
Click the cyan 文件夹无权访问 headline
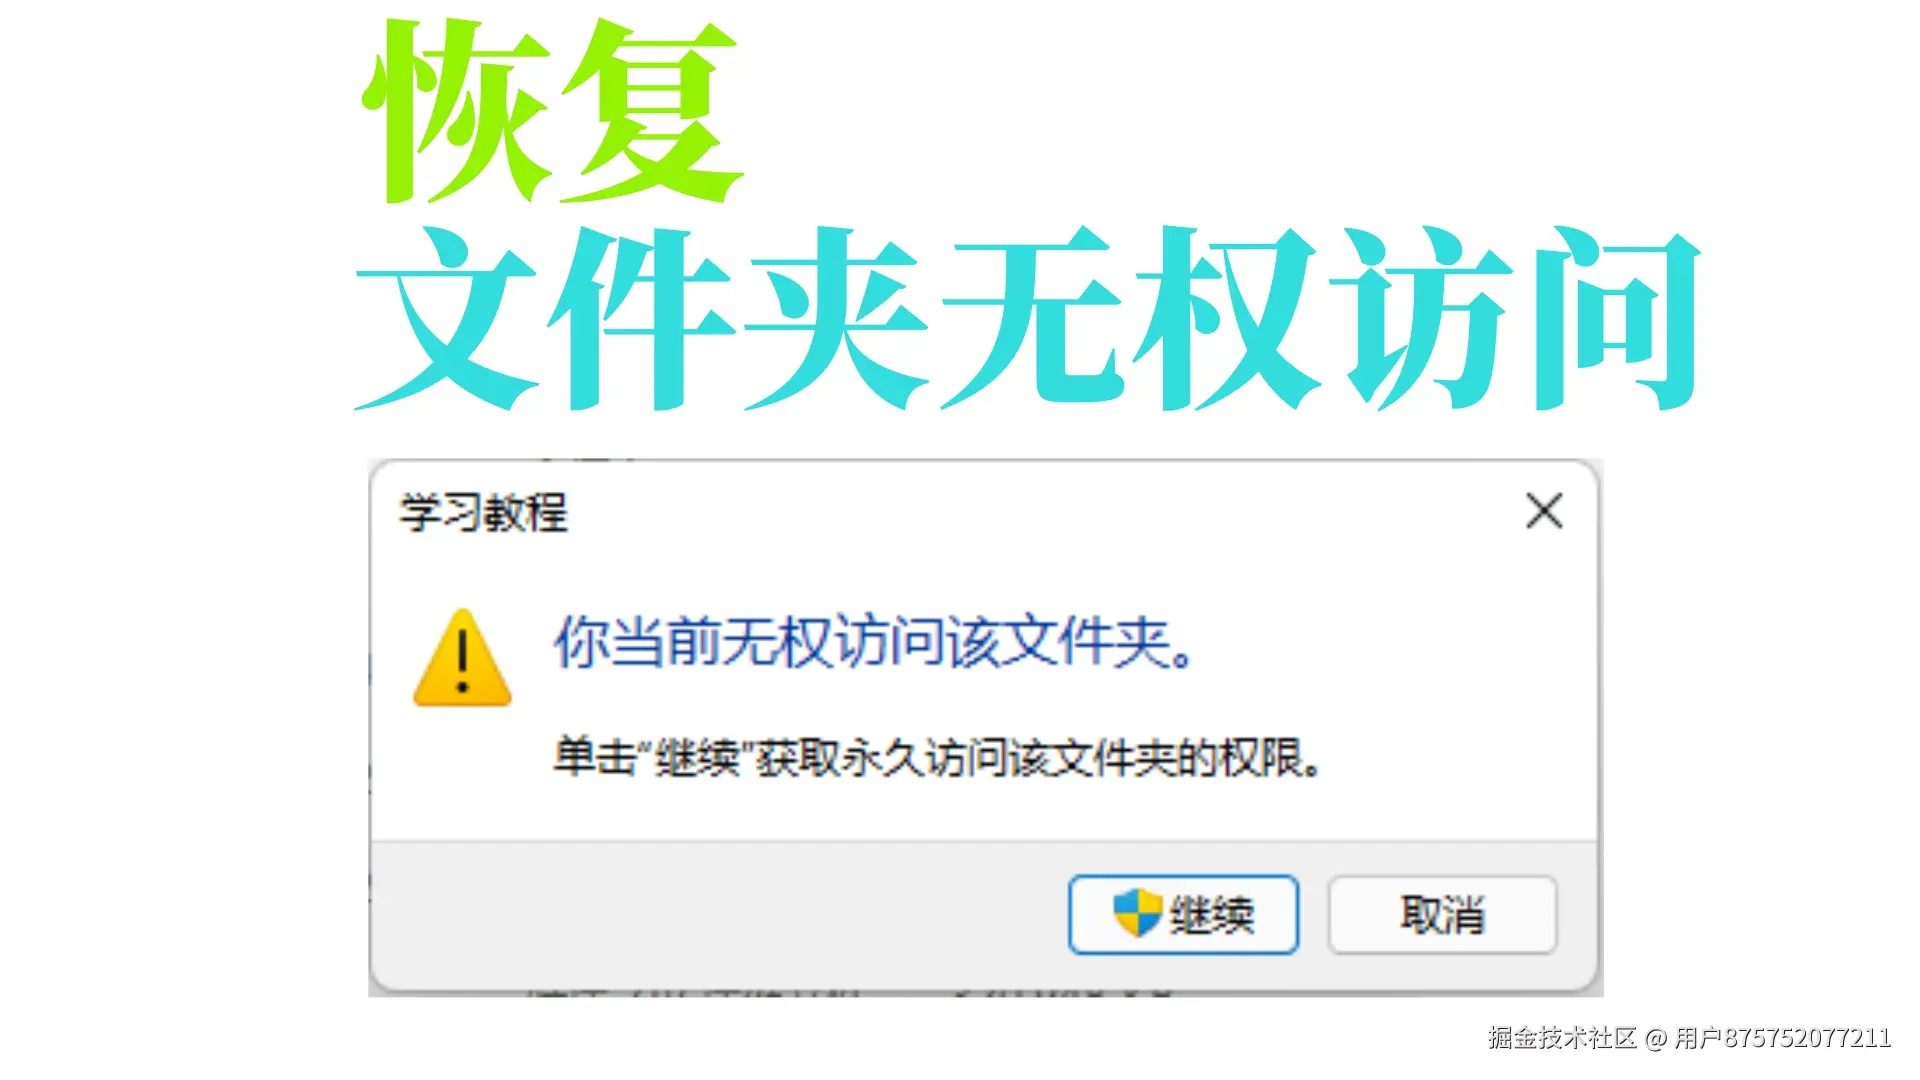pyautogui.click(x=1028, y=318)
